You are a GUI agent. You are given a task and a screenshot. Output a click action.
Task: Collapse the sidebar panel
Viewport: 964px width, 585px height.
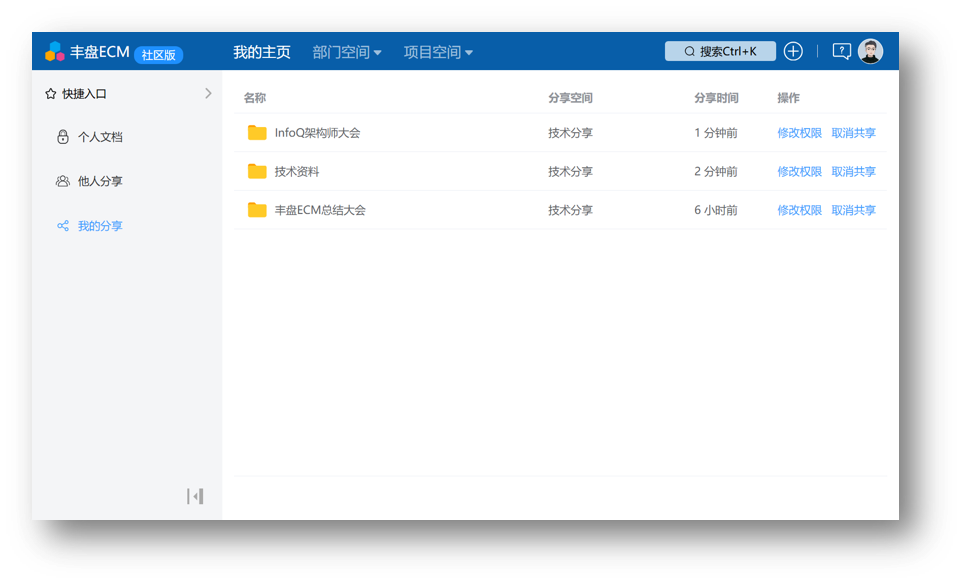195,496
